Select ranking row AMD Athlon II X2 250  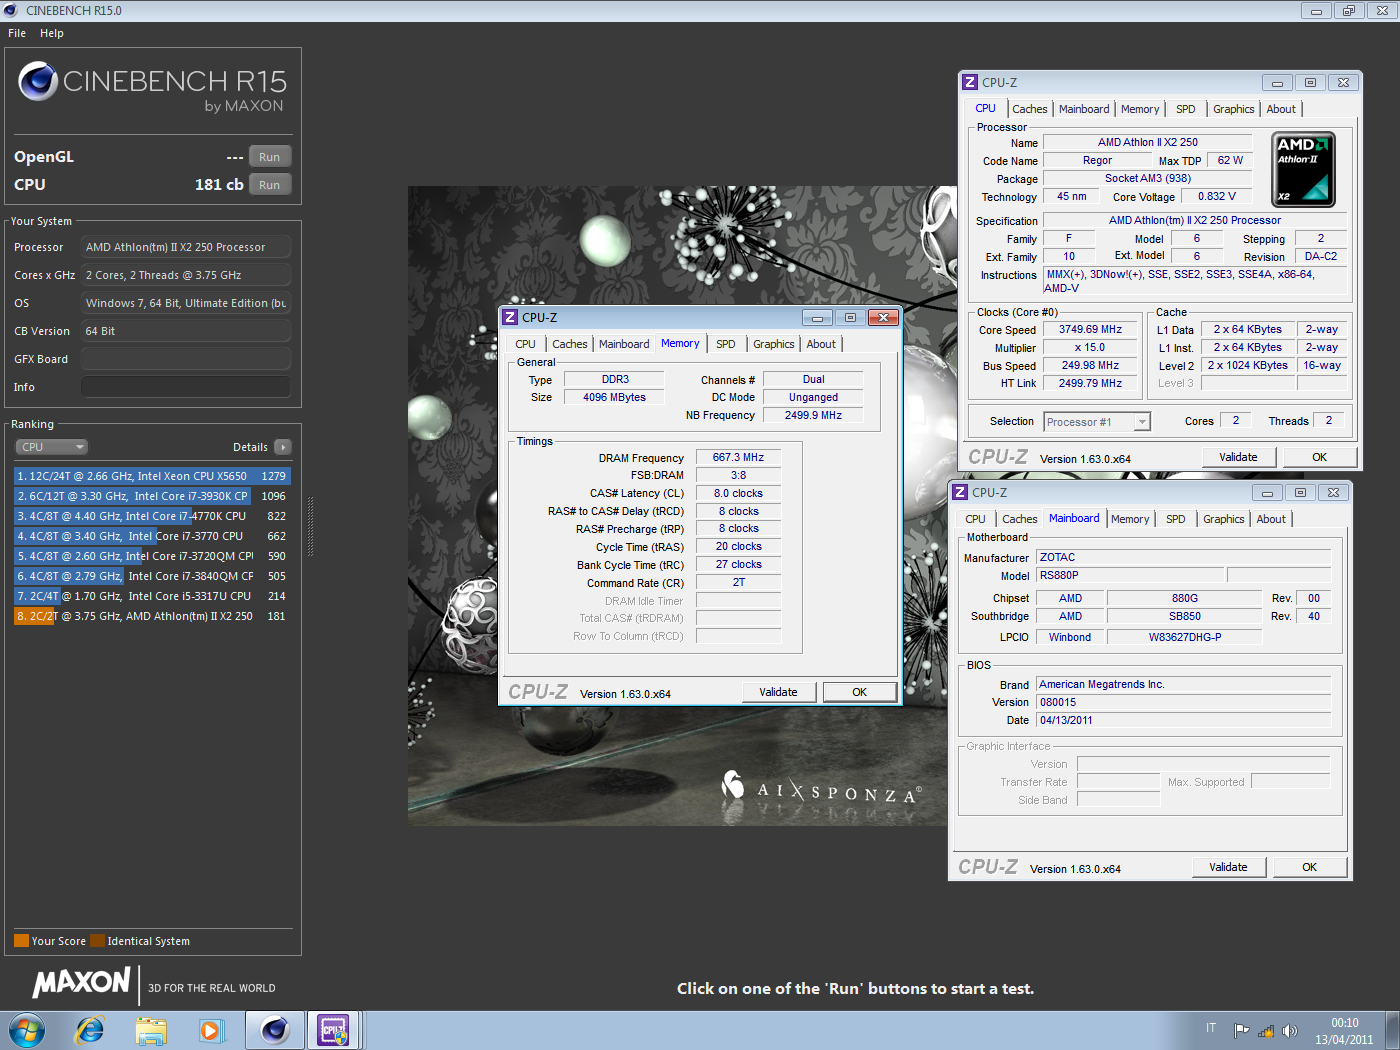[x=152, y=616]
